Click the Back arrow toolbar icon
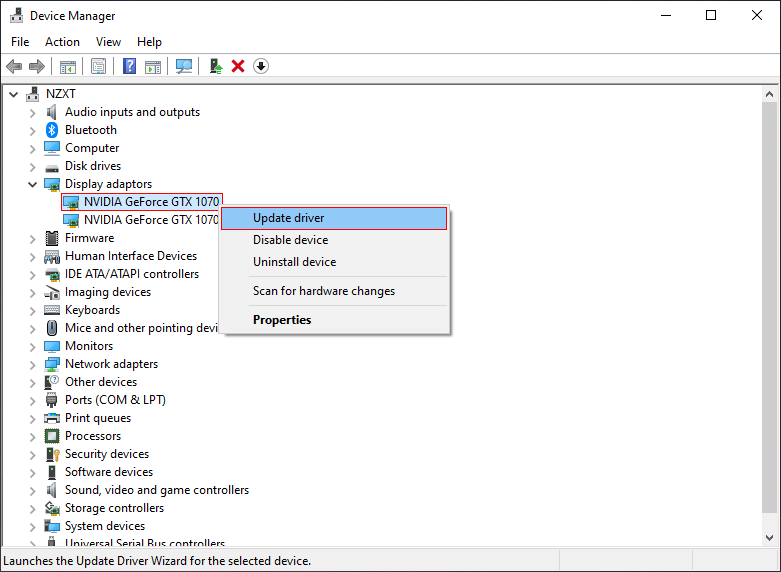This screenshot has width=781, height=572. pyautogui.click(x=14, y=66)
